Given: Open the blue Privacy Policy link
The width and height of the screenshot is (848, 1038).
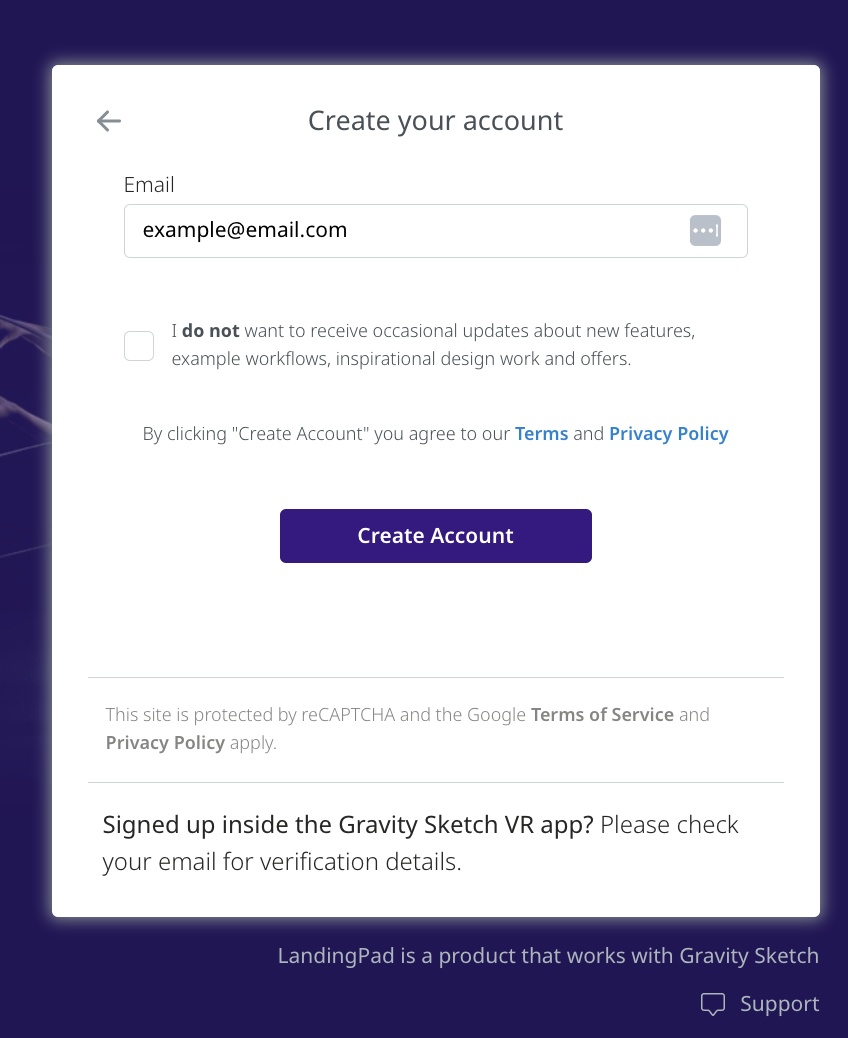Looking at the screenshot, I should coord(669,434).
